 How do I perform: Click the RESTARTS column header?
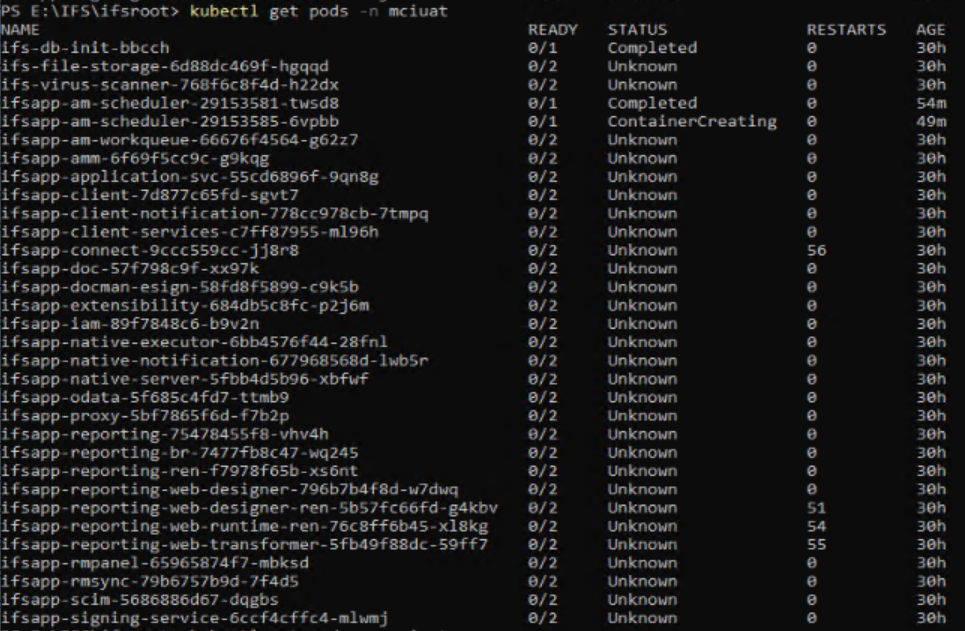846,30
